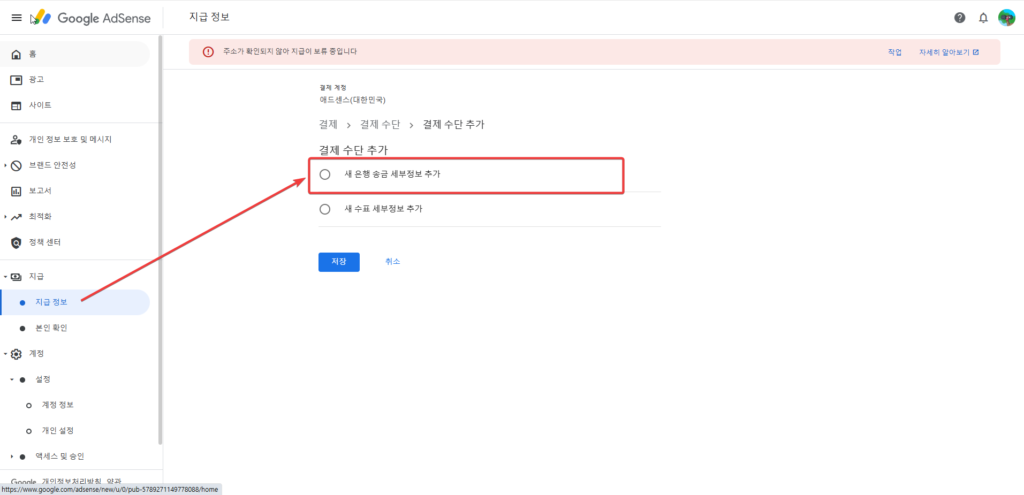Select 새 은행 송금 세부정보 추가 radio
The width and height of the screenshot is (1024, 495).
(325, 175)
